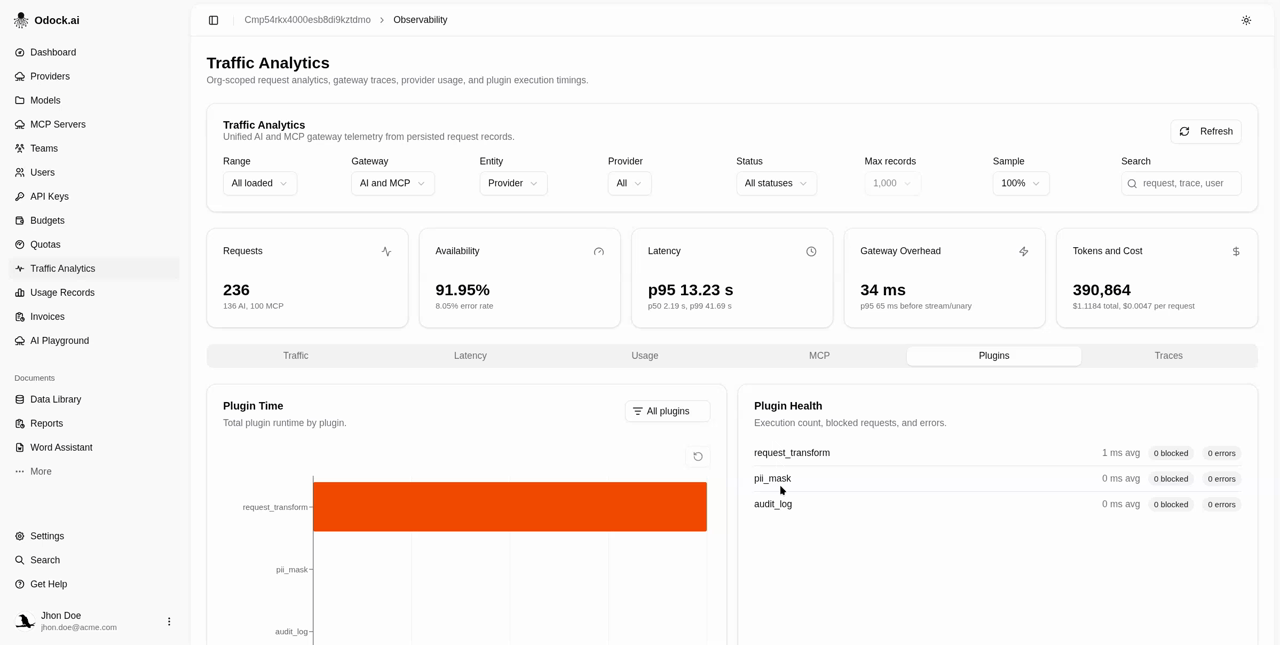Switch theme with the sun icon
The width and height of the screenshot is (1280, 645).
coord(1246,20)
